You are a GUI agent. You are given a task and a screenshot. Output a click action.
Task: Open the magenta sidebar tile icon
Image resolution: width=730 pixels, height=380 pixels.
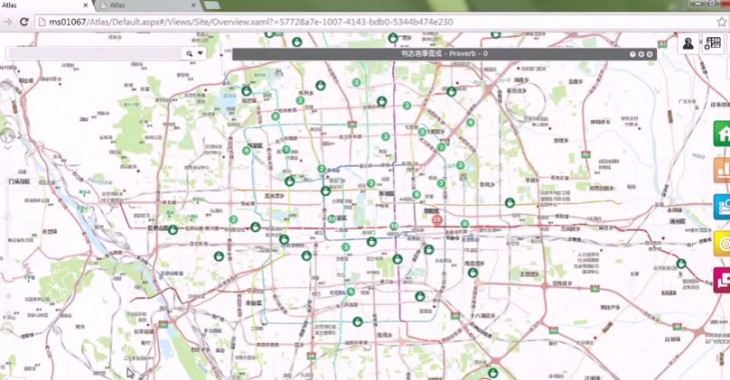(x=723, y=280)
